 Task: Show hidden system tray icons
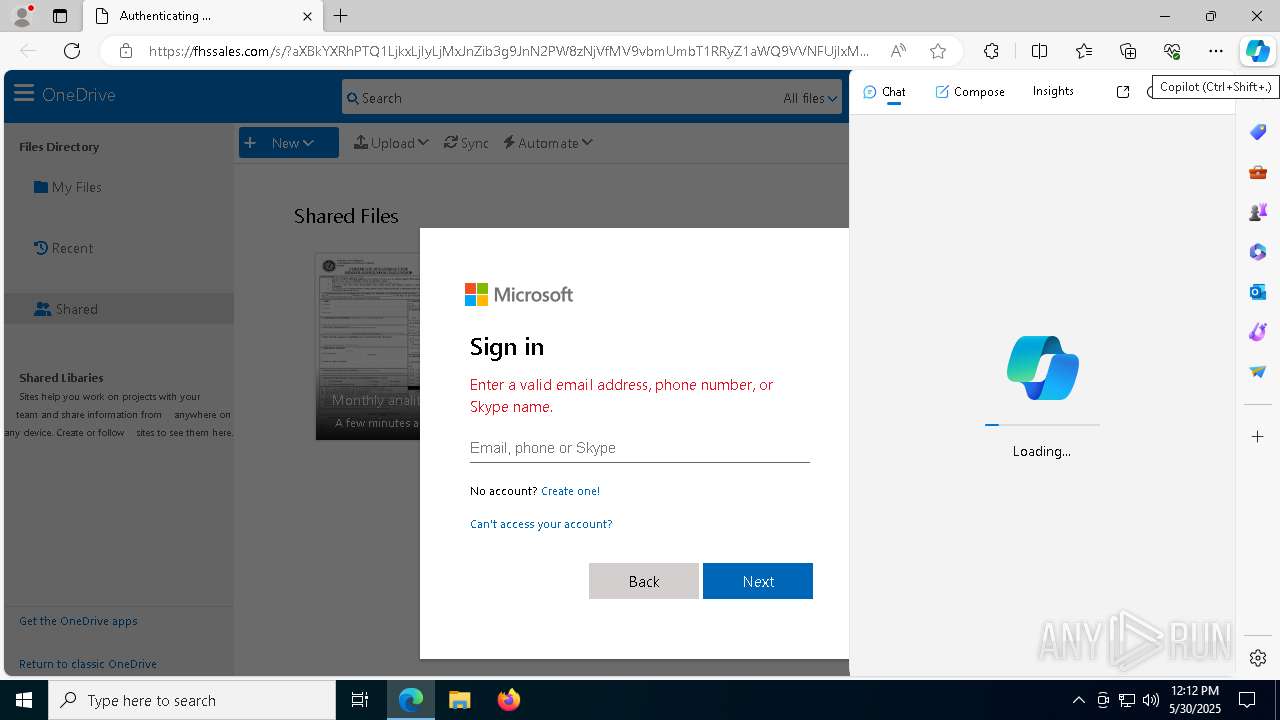[1078, 700]
